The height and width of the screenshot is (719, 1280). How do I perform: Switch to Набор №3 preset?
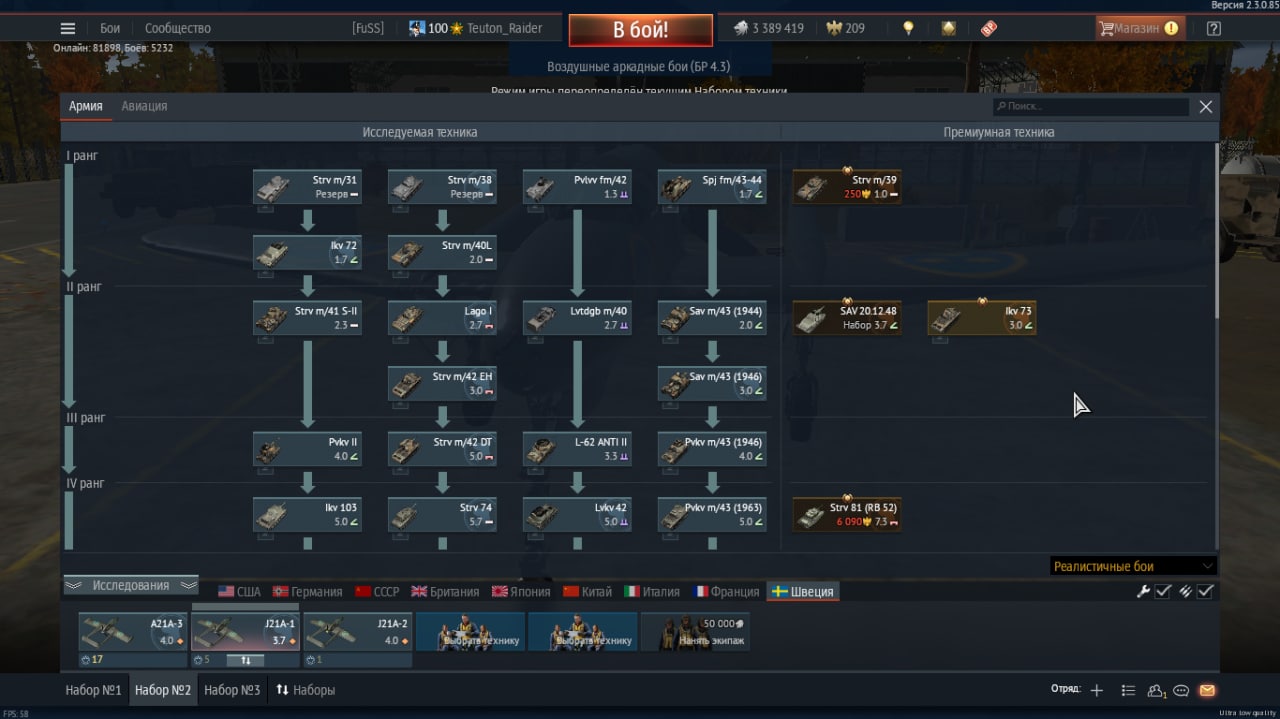232,690
